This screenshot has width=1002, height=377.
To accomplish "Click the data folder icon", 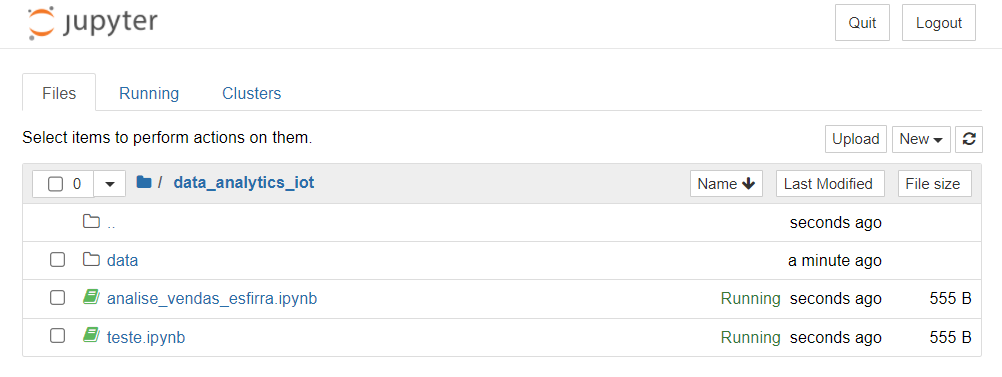I will click(x=91, y=259).
